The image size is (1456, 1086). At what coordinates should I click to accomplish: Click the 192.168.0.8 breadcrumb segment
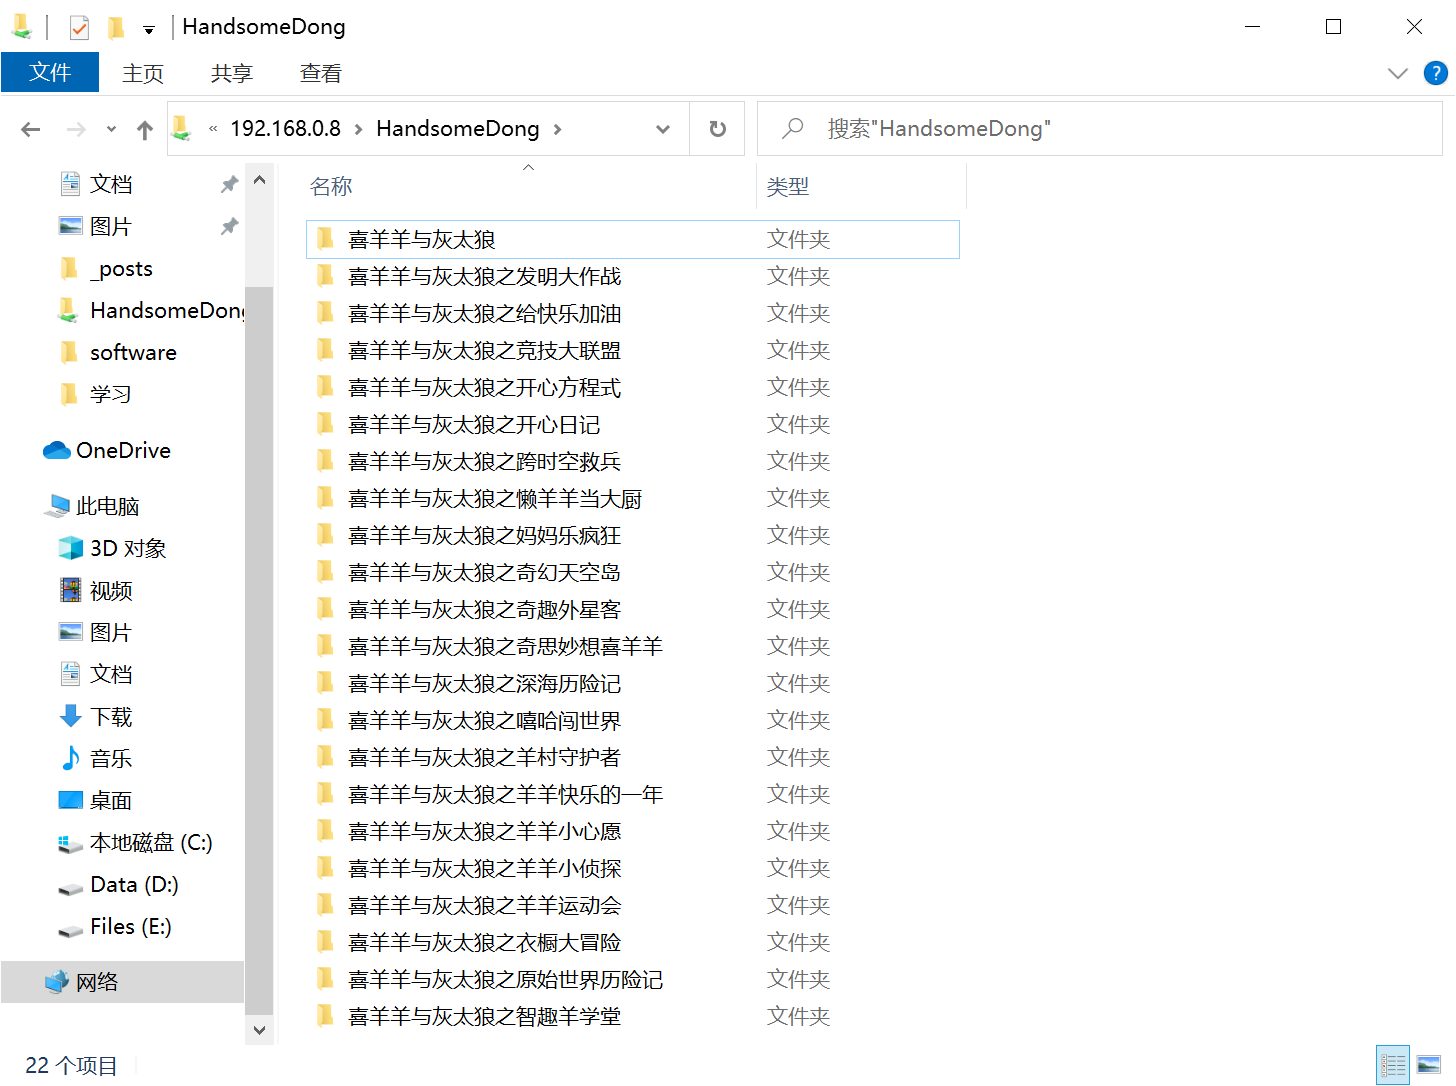click(x=285, y=129)
